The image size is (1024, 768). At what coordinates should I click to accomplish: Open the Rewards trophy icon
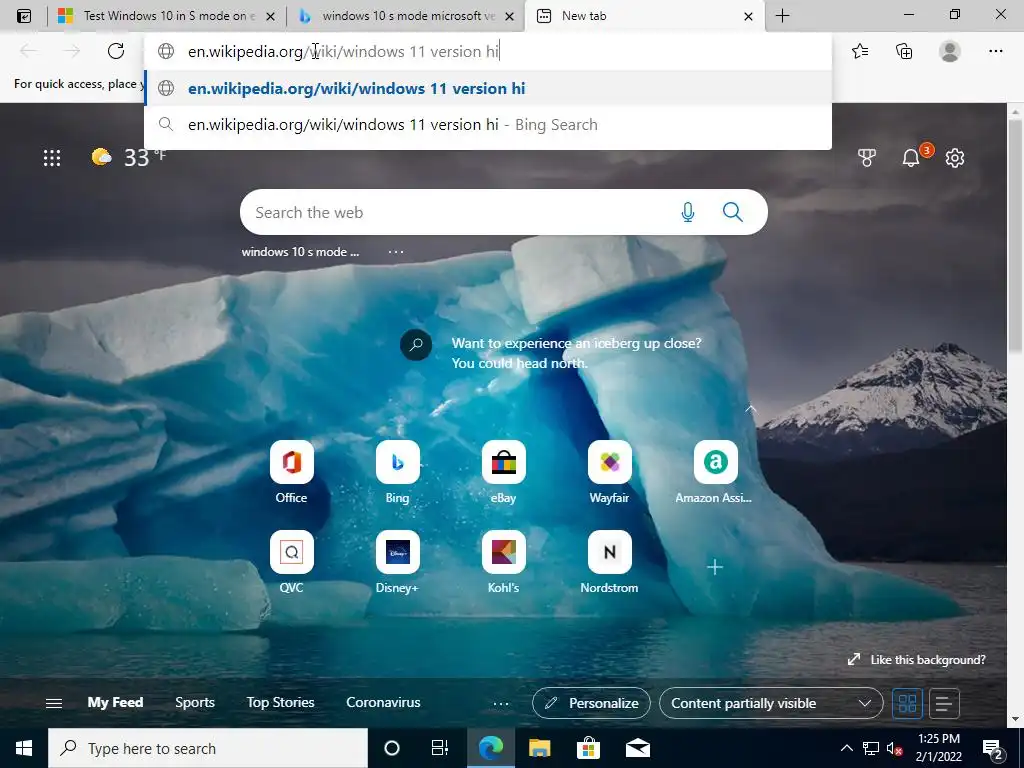[867, 157]
